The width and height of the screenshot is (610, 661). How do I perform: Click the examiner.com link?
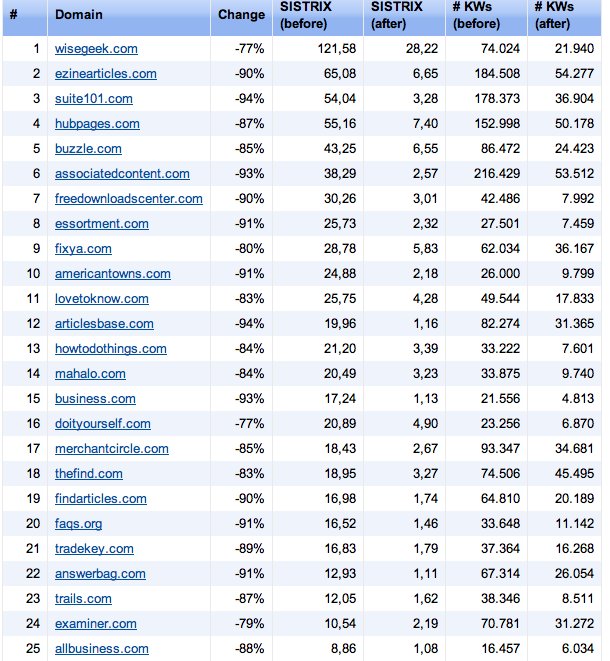click(x=96, y=623)
